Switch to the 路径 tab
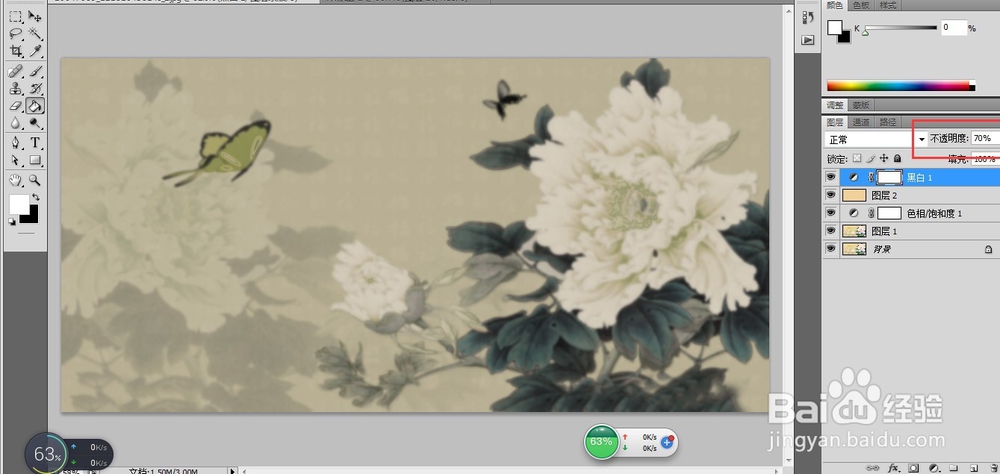Viewport: 1000px width, 474px height. [x=887, y=122]
